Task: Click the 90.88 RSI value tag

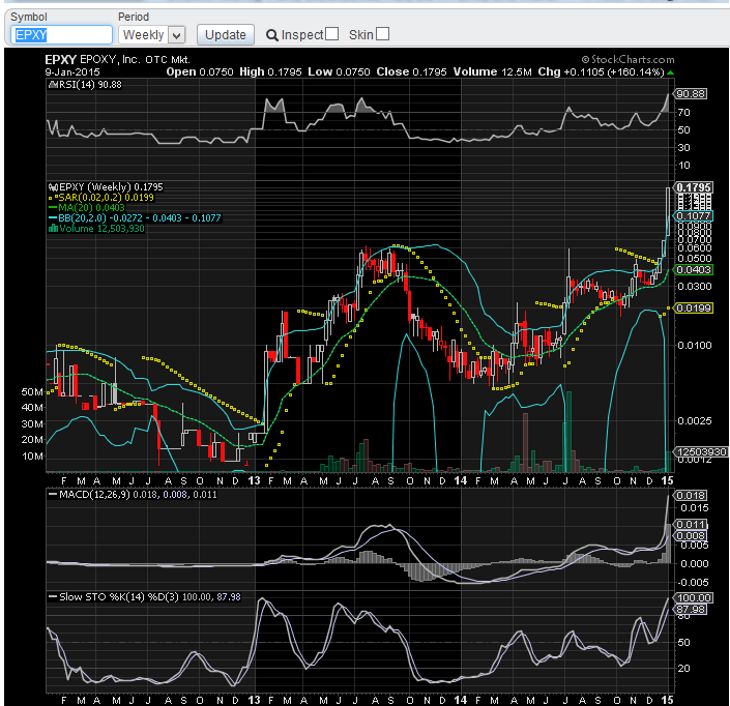Action: point(691,94)
